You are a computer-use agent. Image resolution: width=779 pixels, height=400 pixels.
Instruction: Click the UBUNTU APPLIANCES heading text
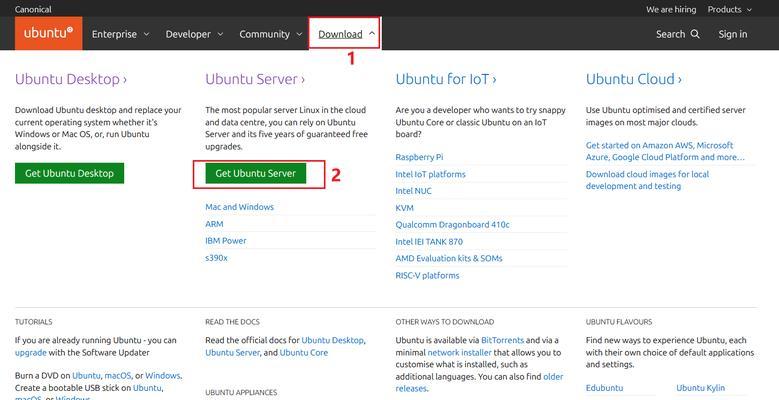click(241, 393)
